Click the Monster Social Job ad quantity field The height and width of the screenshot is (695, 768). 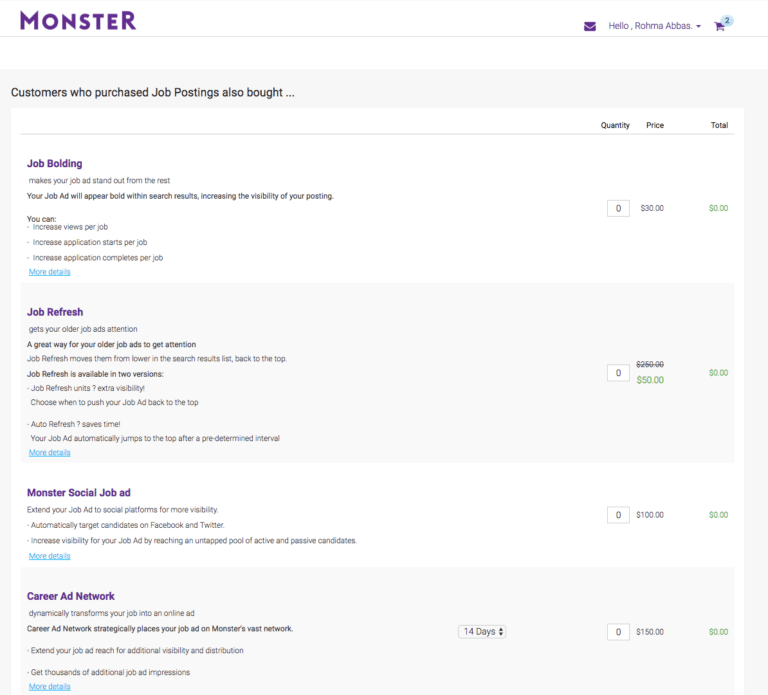click(618, 515)
